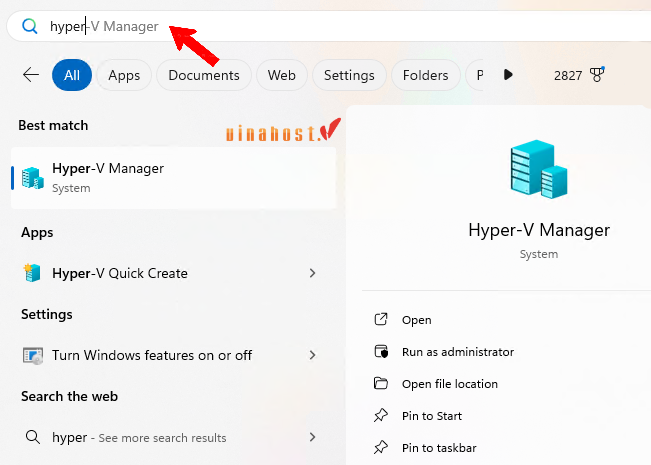Click the Hyper-V Manager icon in best match
The height and width of the screenshot is (465, 651).
click(x=33, y=178)
